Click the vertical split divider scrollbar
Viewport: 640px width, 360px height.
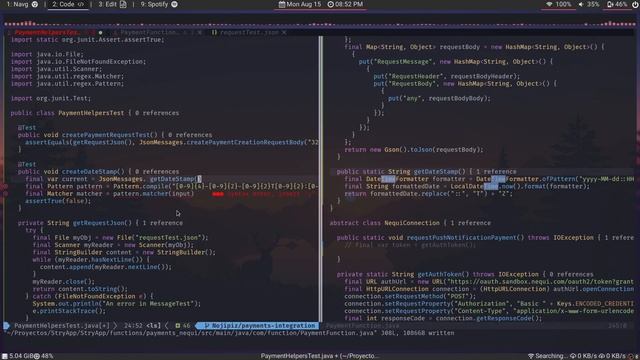coord(321,179)
